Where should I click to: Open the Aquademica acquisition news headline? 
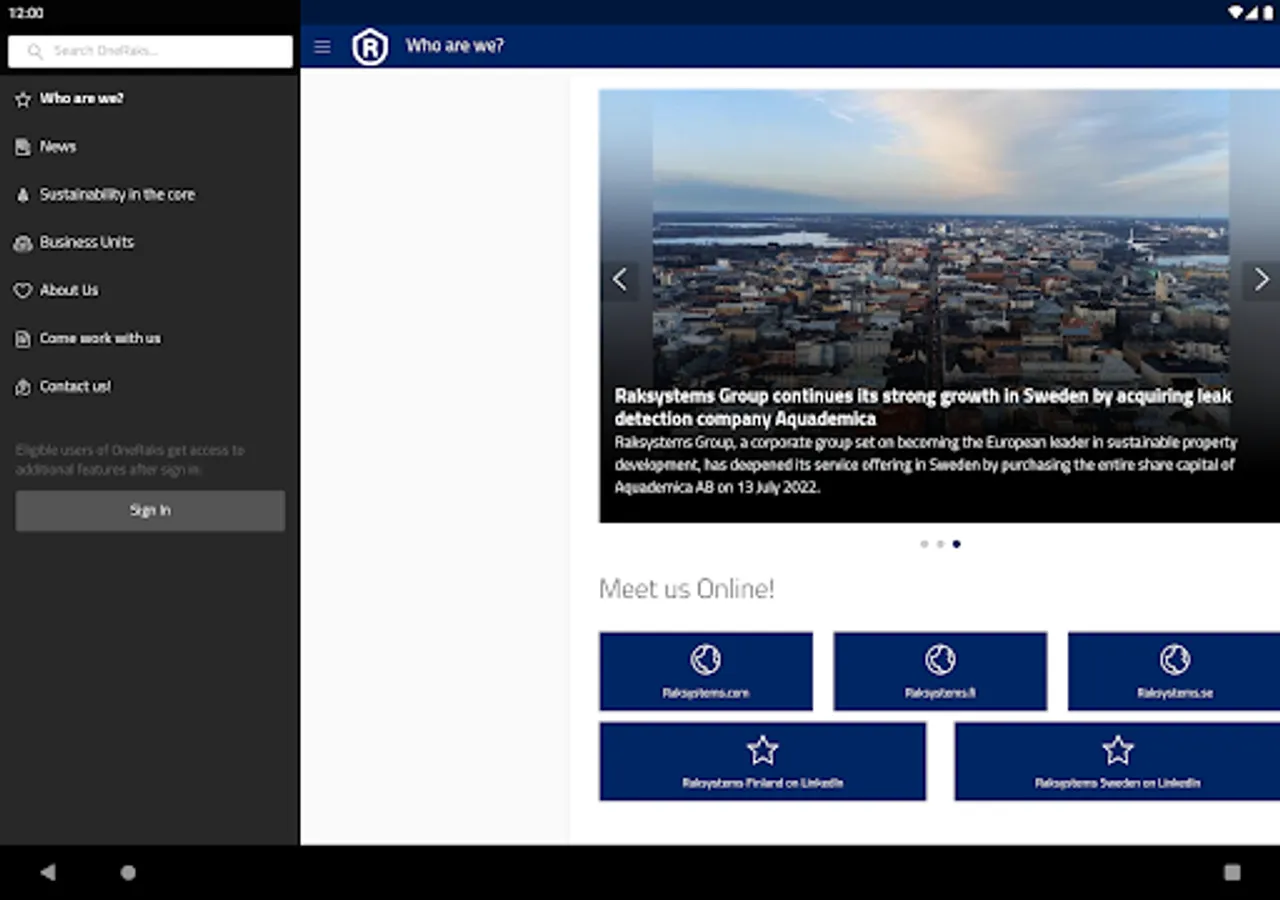[x=923, y=407]
